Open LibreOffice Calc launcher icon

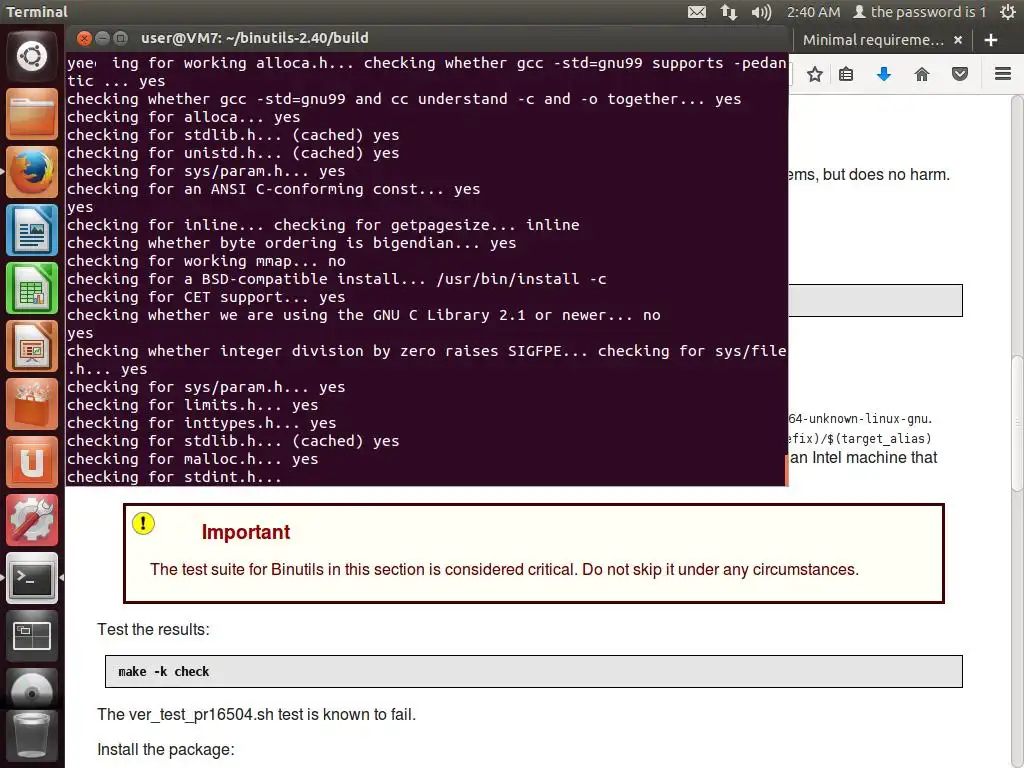32,289
